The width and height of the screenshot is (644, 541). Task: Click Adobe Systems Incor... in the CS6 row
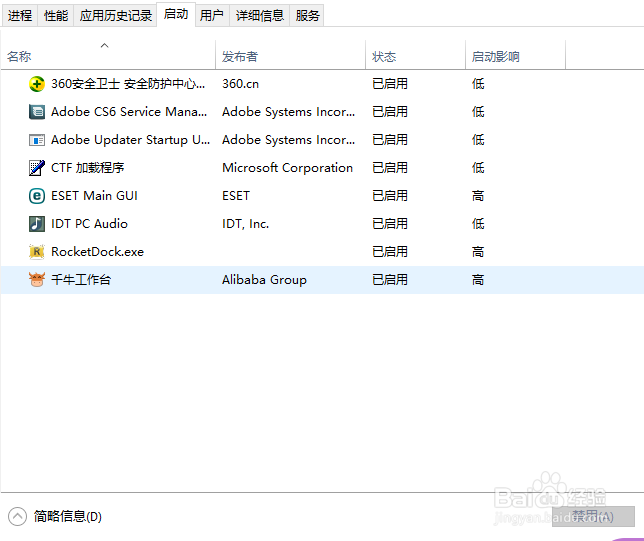(289, 112)
